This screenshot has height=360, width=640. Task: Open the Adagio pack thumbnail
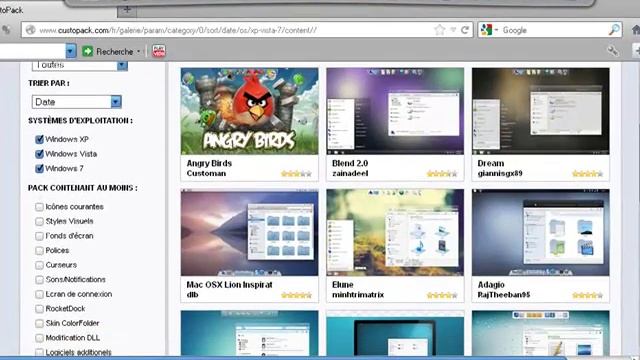540,232
